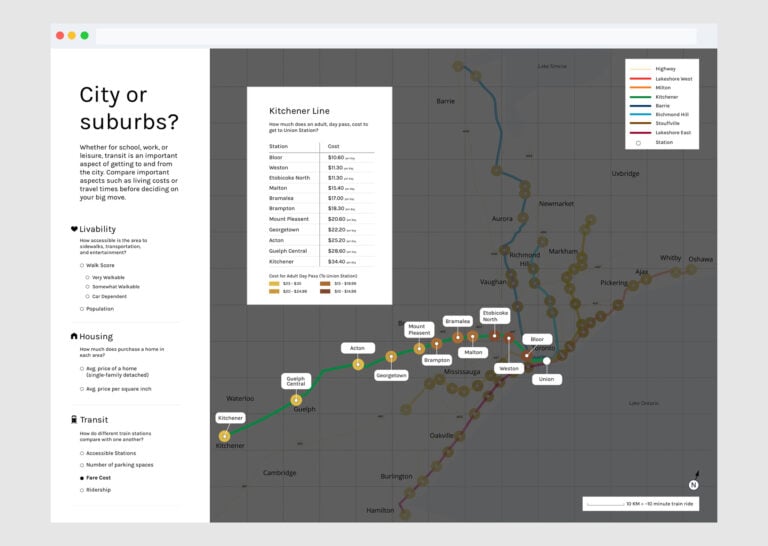Click the Transit train icon
This screenshot has width=768, height=546.
74,420
